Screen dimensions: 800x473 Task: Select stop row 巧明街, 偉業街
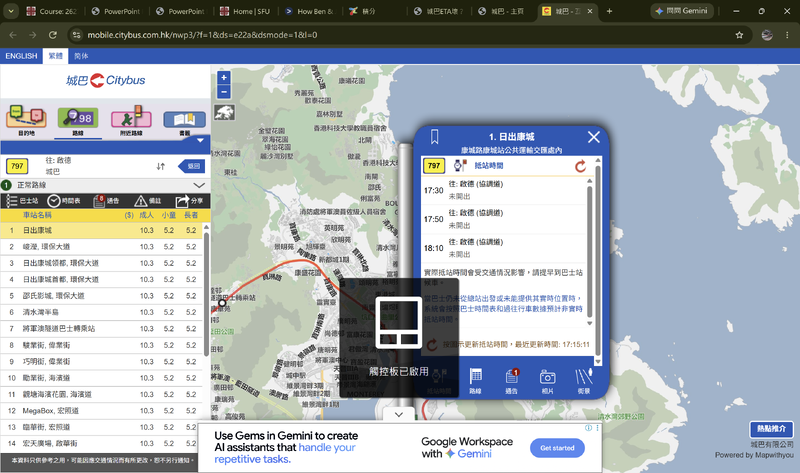coord(102,361)
